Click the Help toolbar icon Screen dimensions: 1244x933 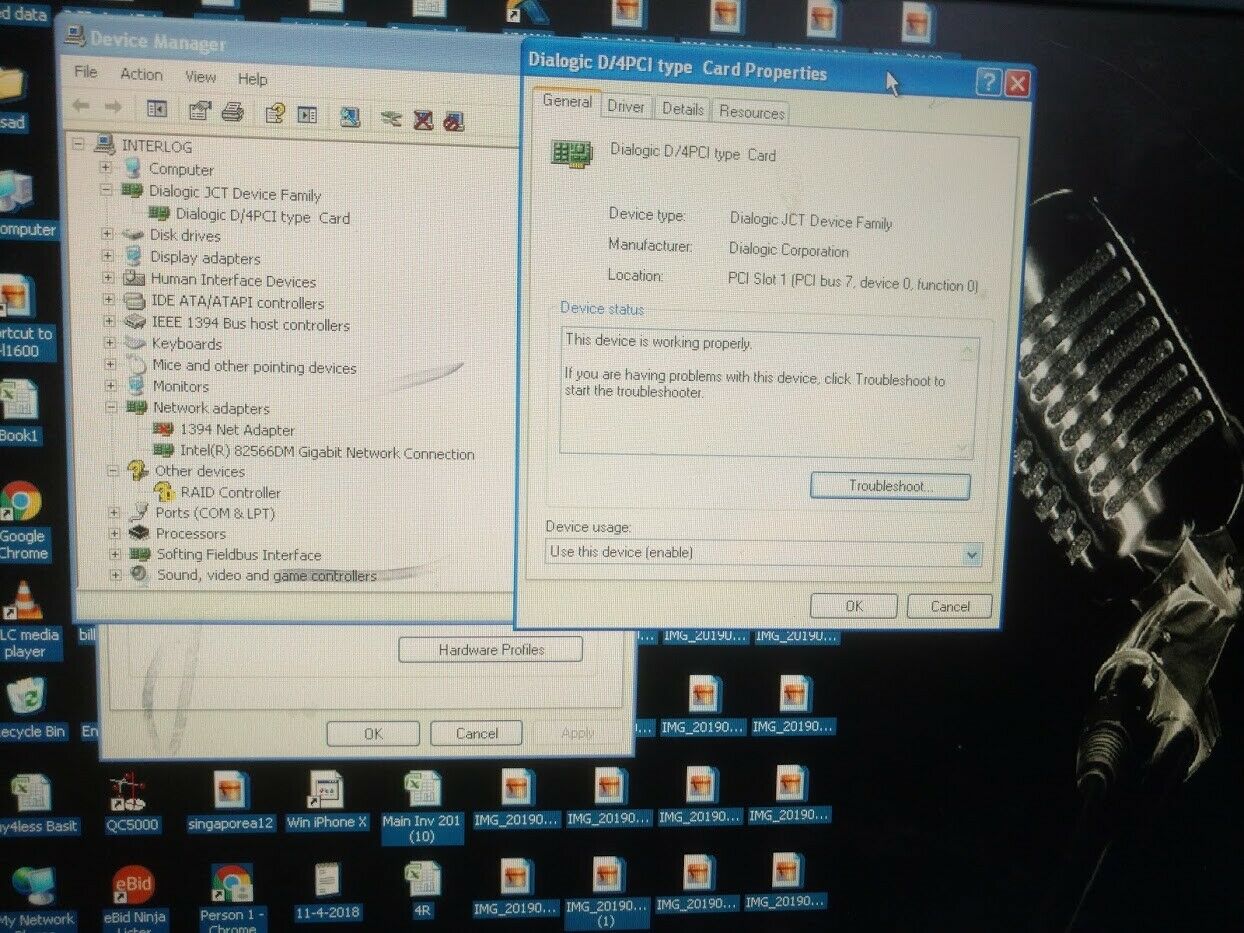coord(275,113)
